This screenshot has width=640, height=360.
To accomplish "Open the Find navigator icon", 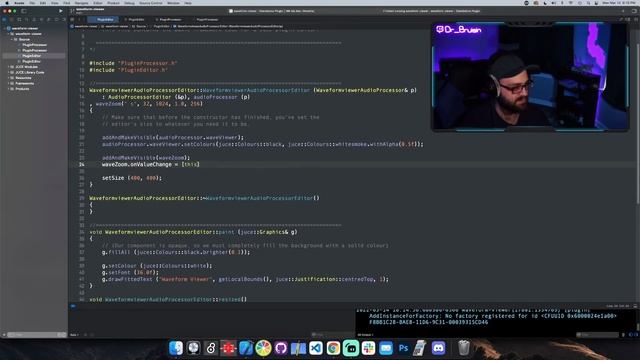I will point(27,19).
